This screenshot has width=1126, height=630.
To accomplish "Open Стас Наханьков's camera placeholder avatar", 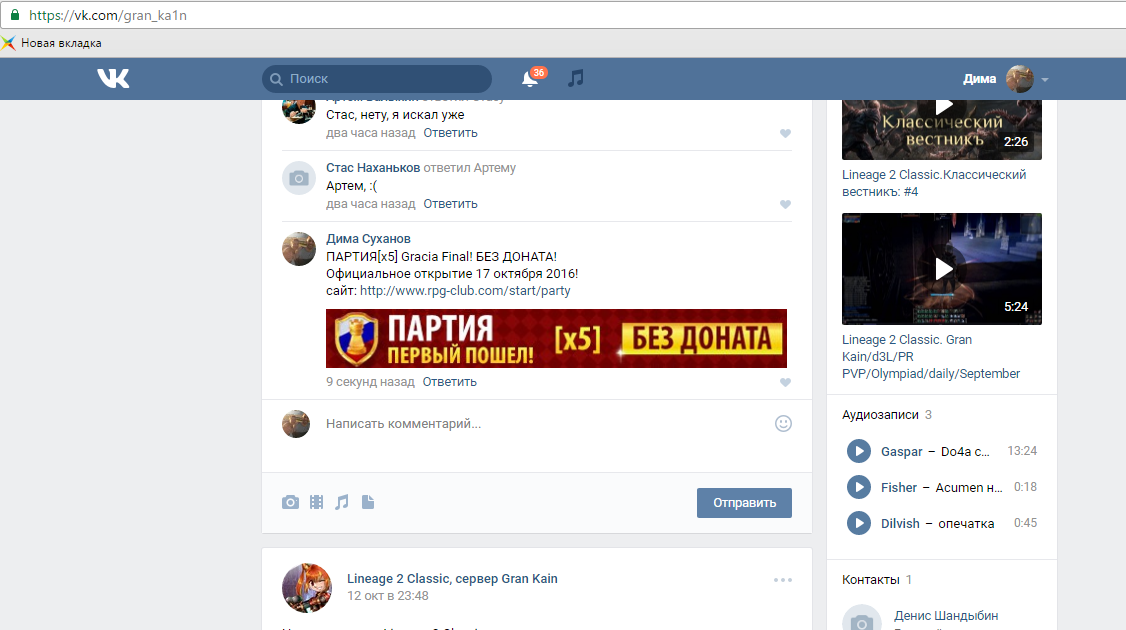I will click(299, 178).
